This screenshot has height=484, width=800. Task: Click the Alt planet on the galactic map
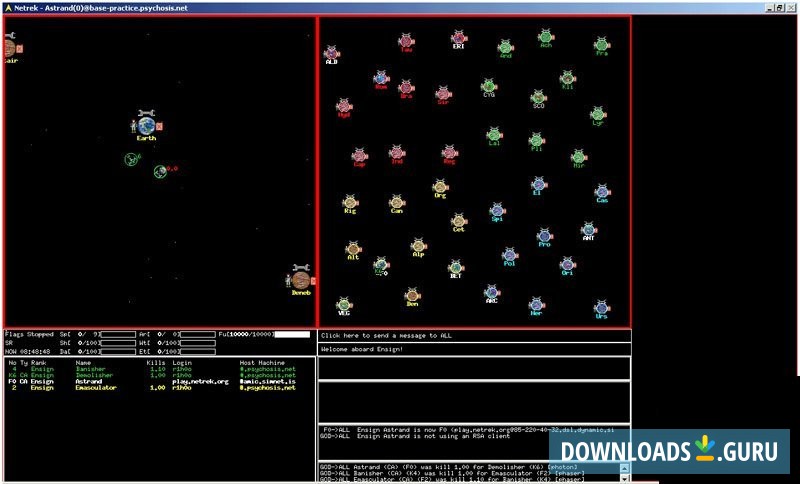tap(353, 249)
